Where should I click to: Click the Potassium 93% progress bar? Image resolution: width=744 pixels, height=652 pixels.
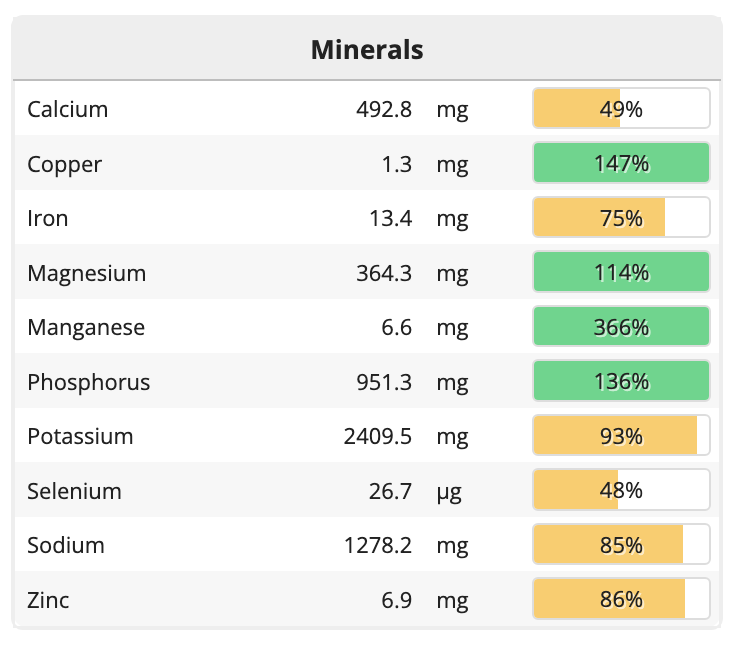pos(621,436)
